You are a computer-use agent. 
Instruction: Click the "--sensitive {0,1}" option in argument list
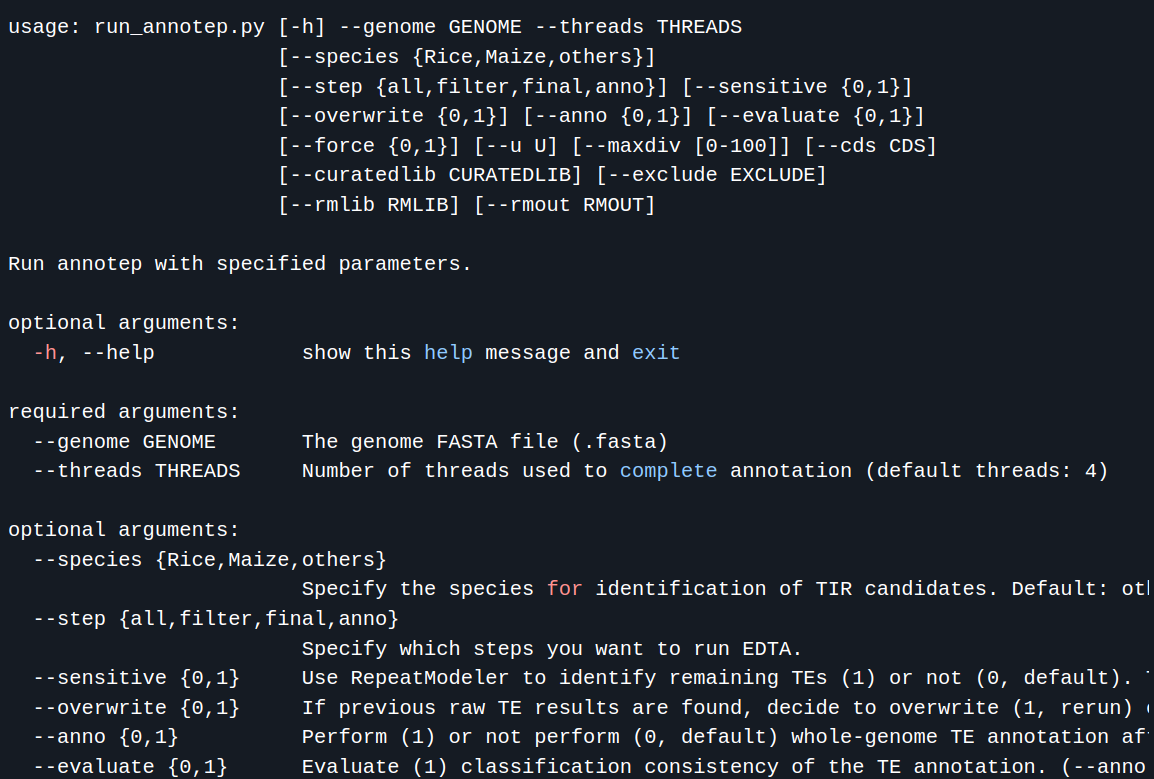pos(137,677)
